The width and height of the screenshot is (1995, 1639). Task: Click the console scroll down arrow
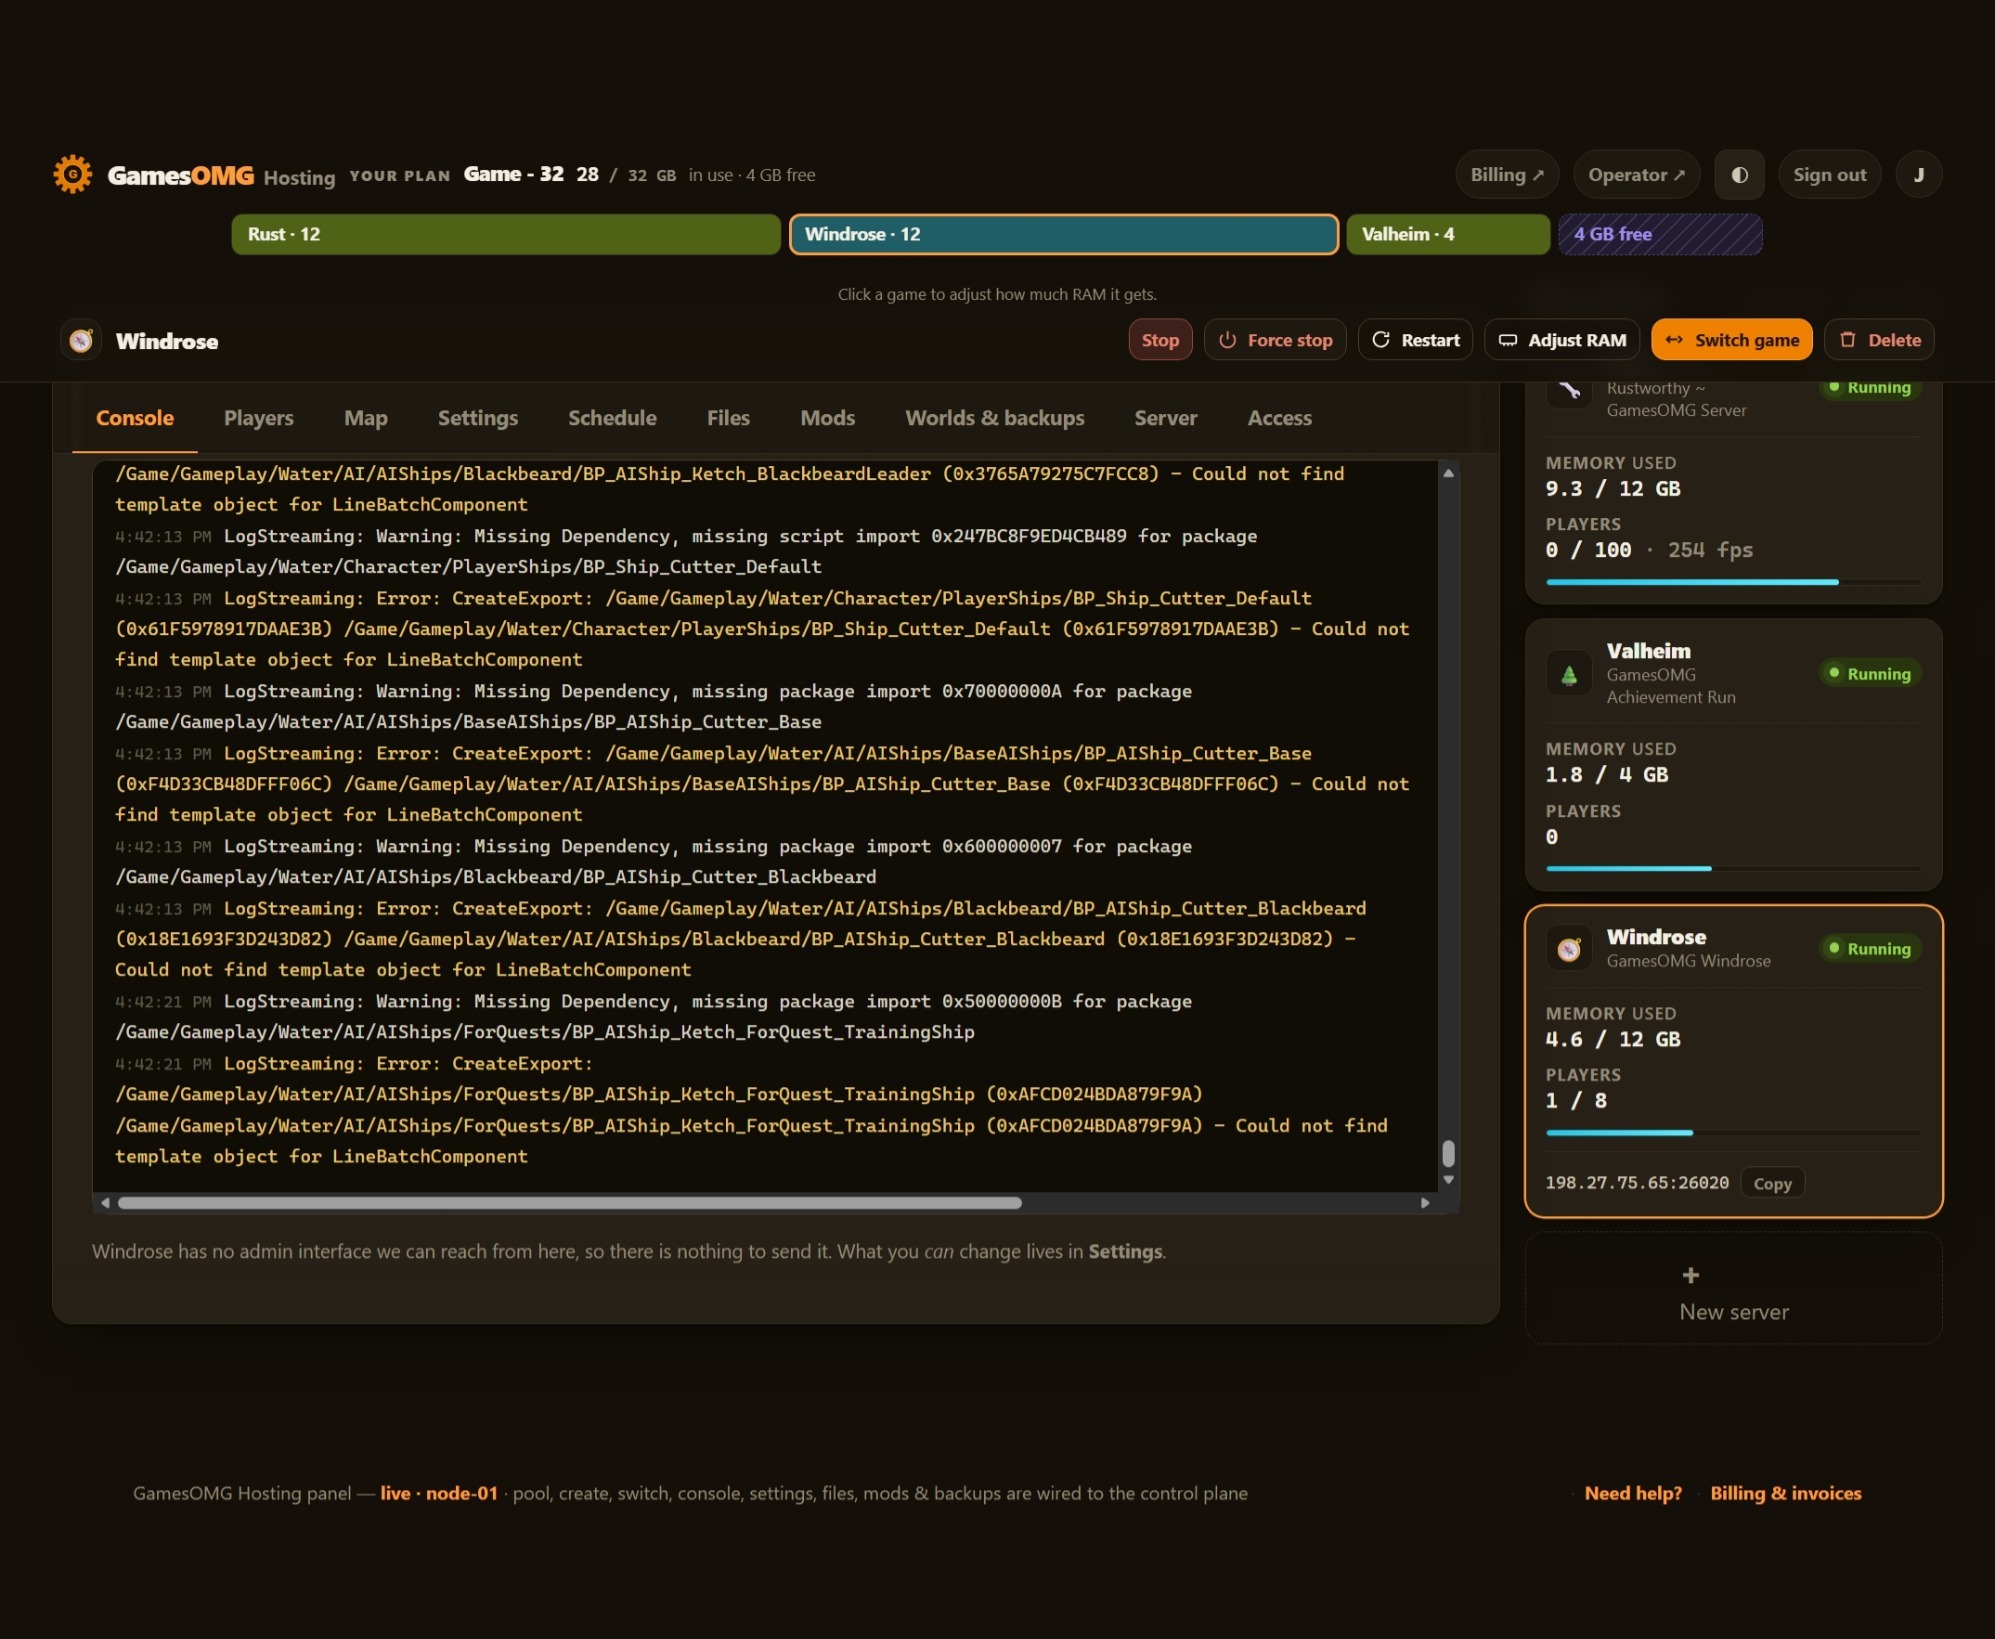click(1448, 1180)
